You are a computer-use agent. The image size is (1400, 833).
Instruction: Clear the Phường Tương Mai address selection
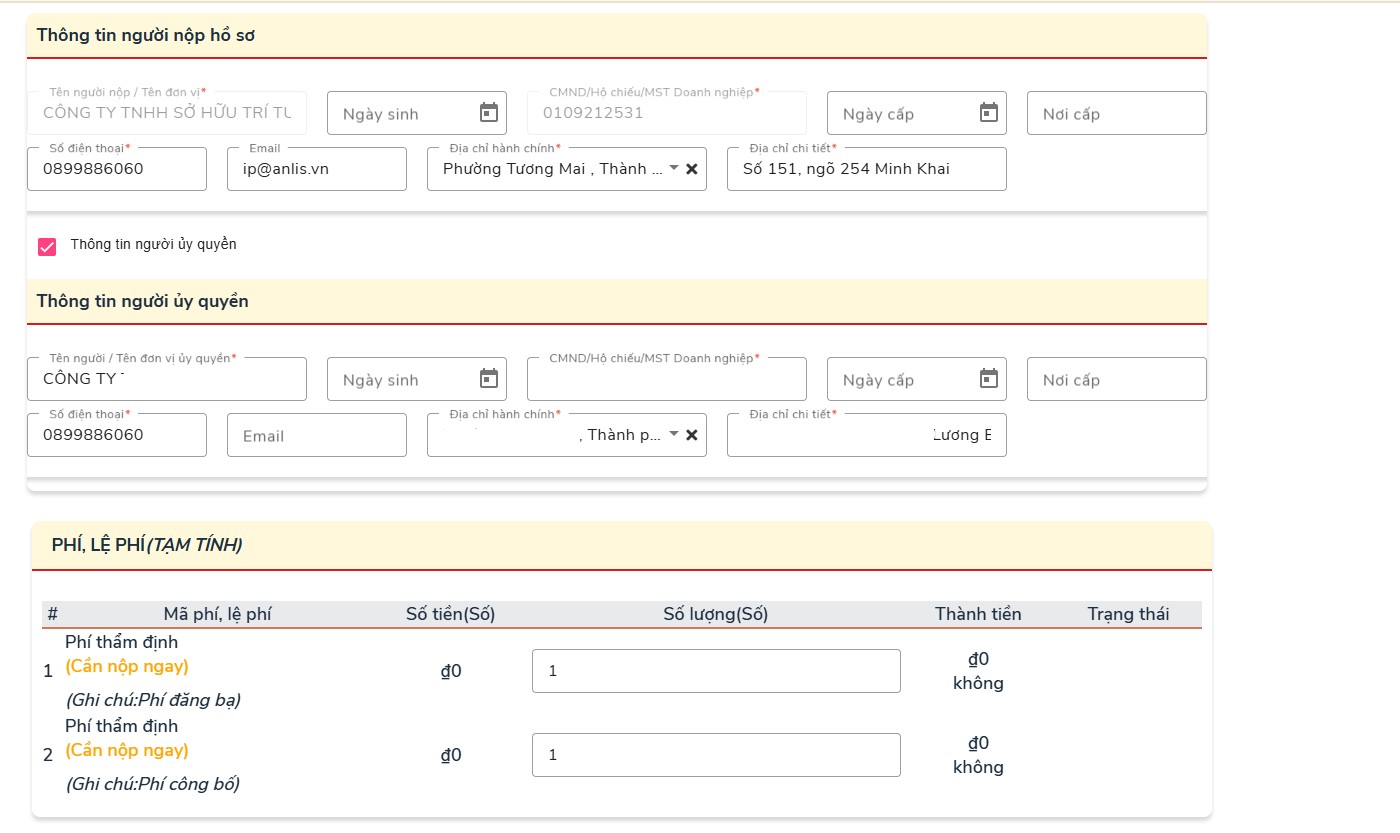pyautogui.click(x=691, y=169)
